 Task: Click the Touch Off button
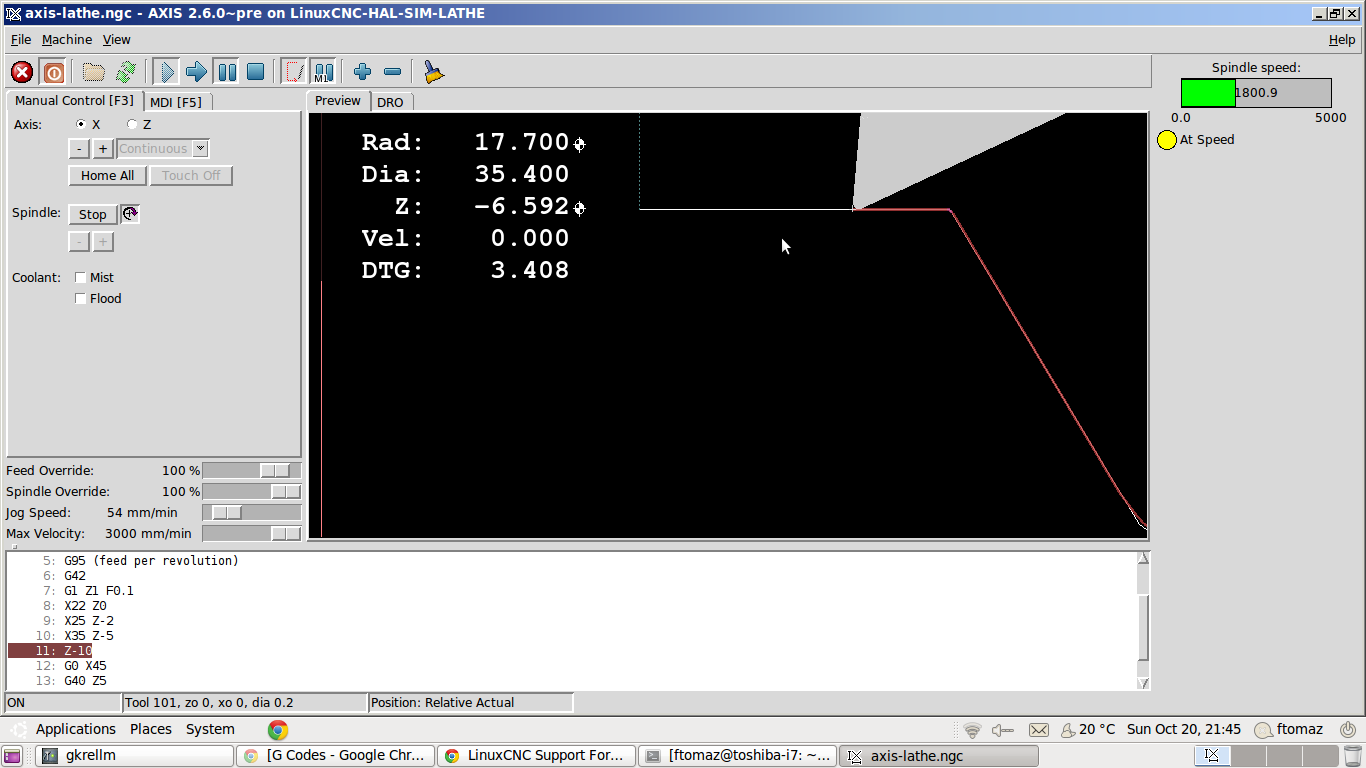click(x=191, y=176)
